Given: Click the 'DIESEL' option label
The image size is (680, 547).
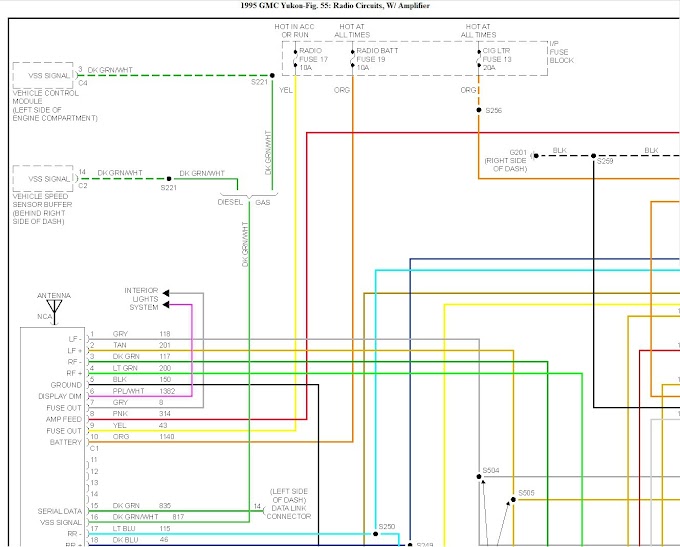Looking at the screenshot, I should click(x=230, y=202).
